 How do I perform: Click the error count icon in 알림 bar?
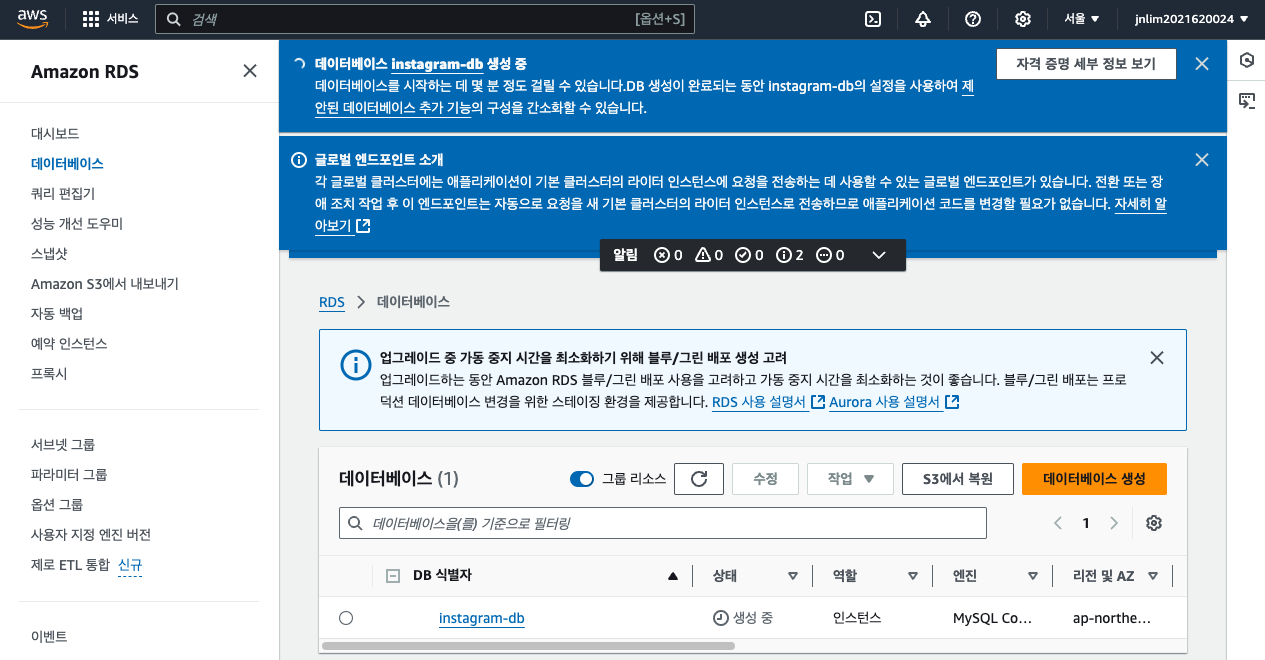point(661,255)
